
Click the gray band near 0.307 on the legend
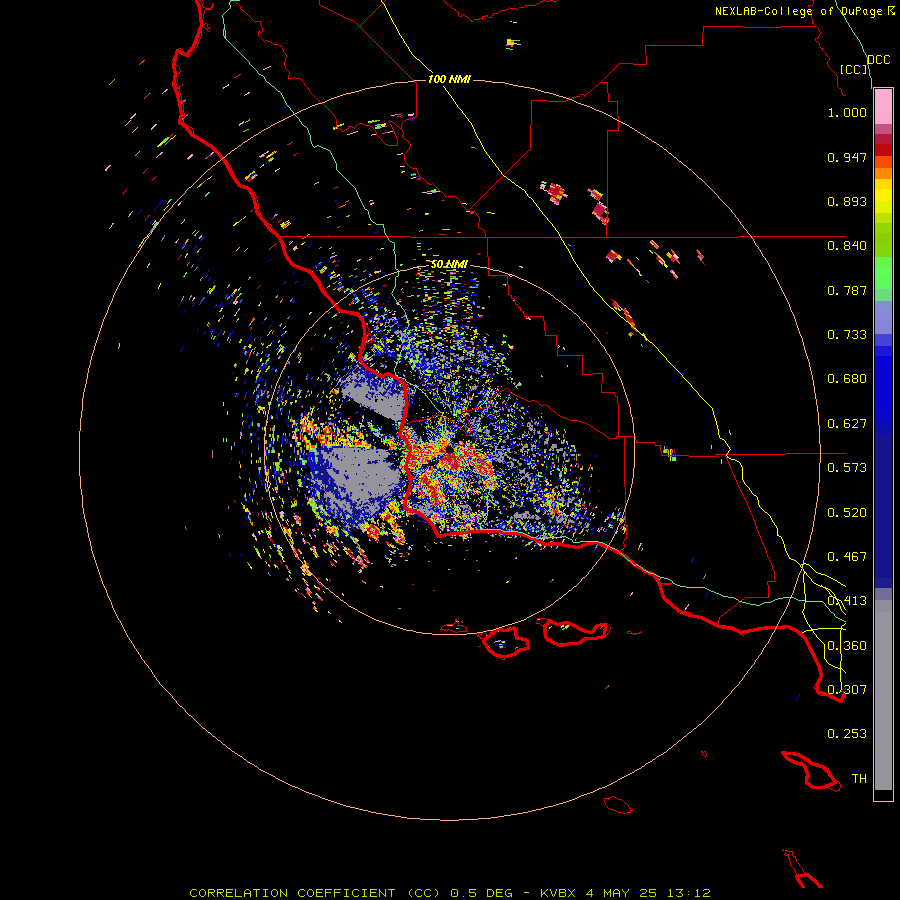point(883,695)
